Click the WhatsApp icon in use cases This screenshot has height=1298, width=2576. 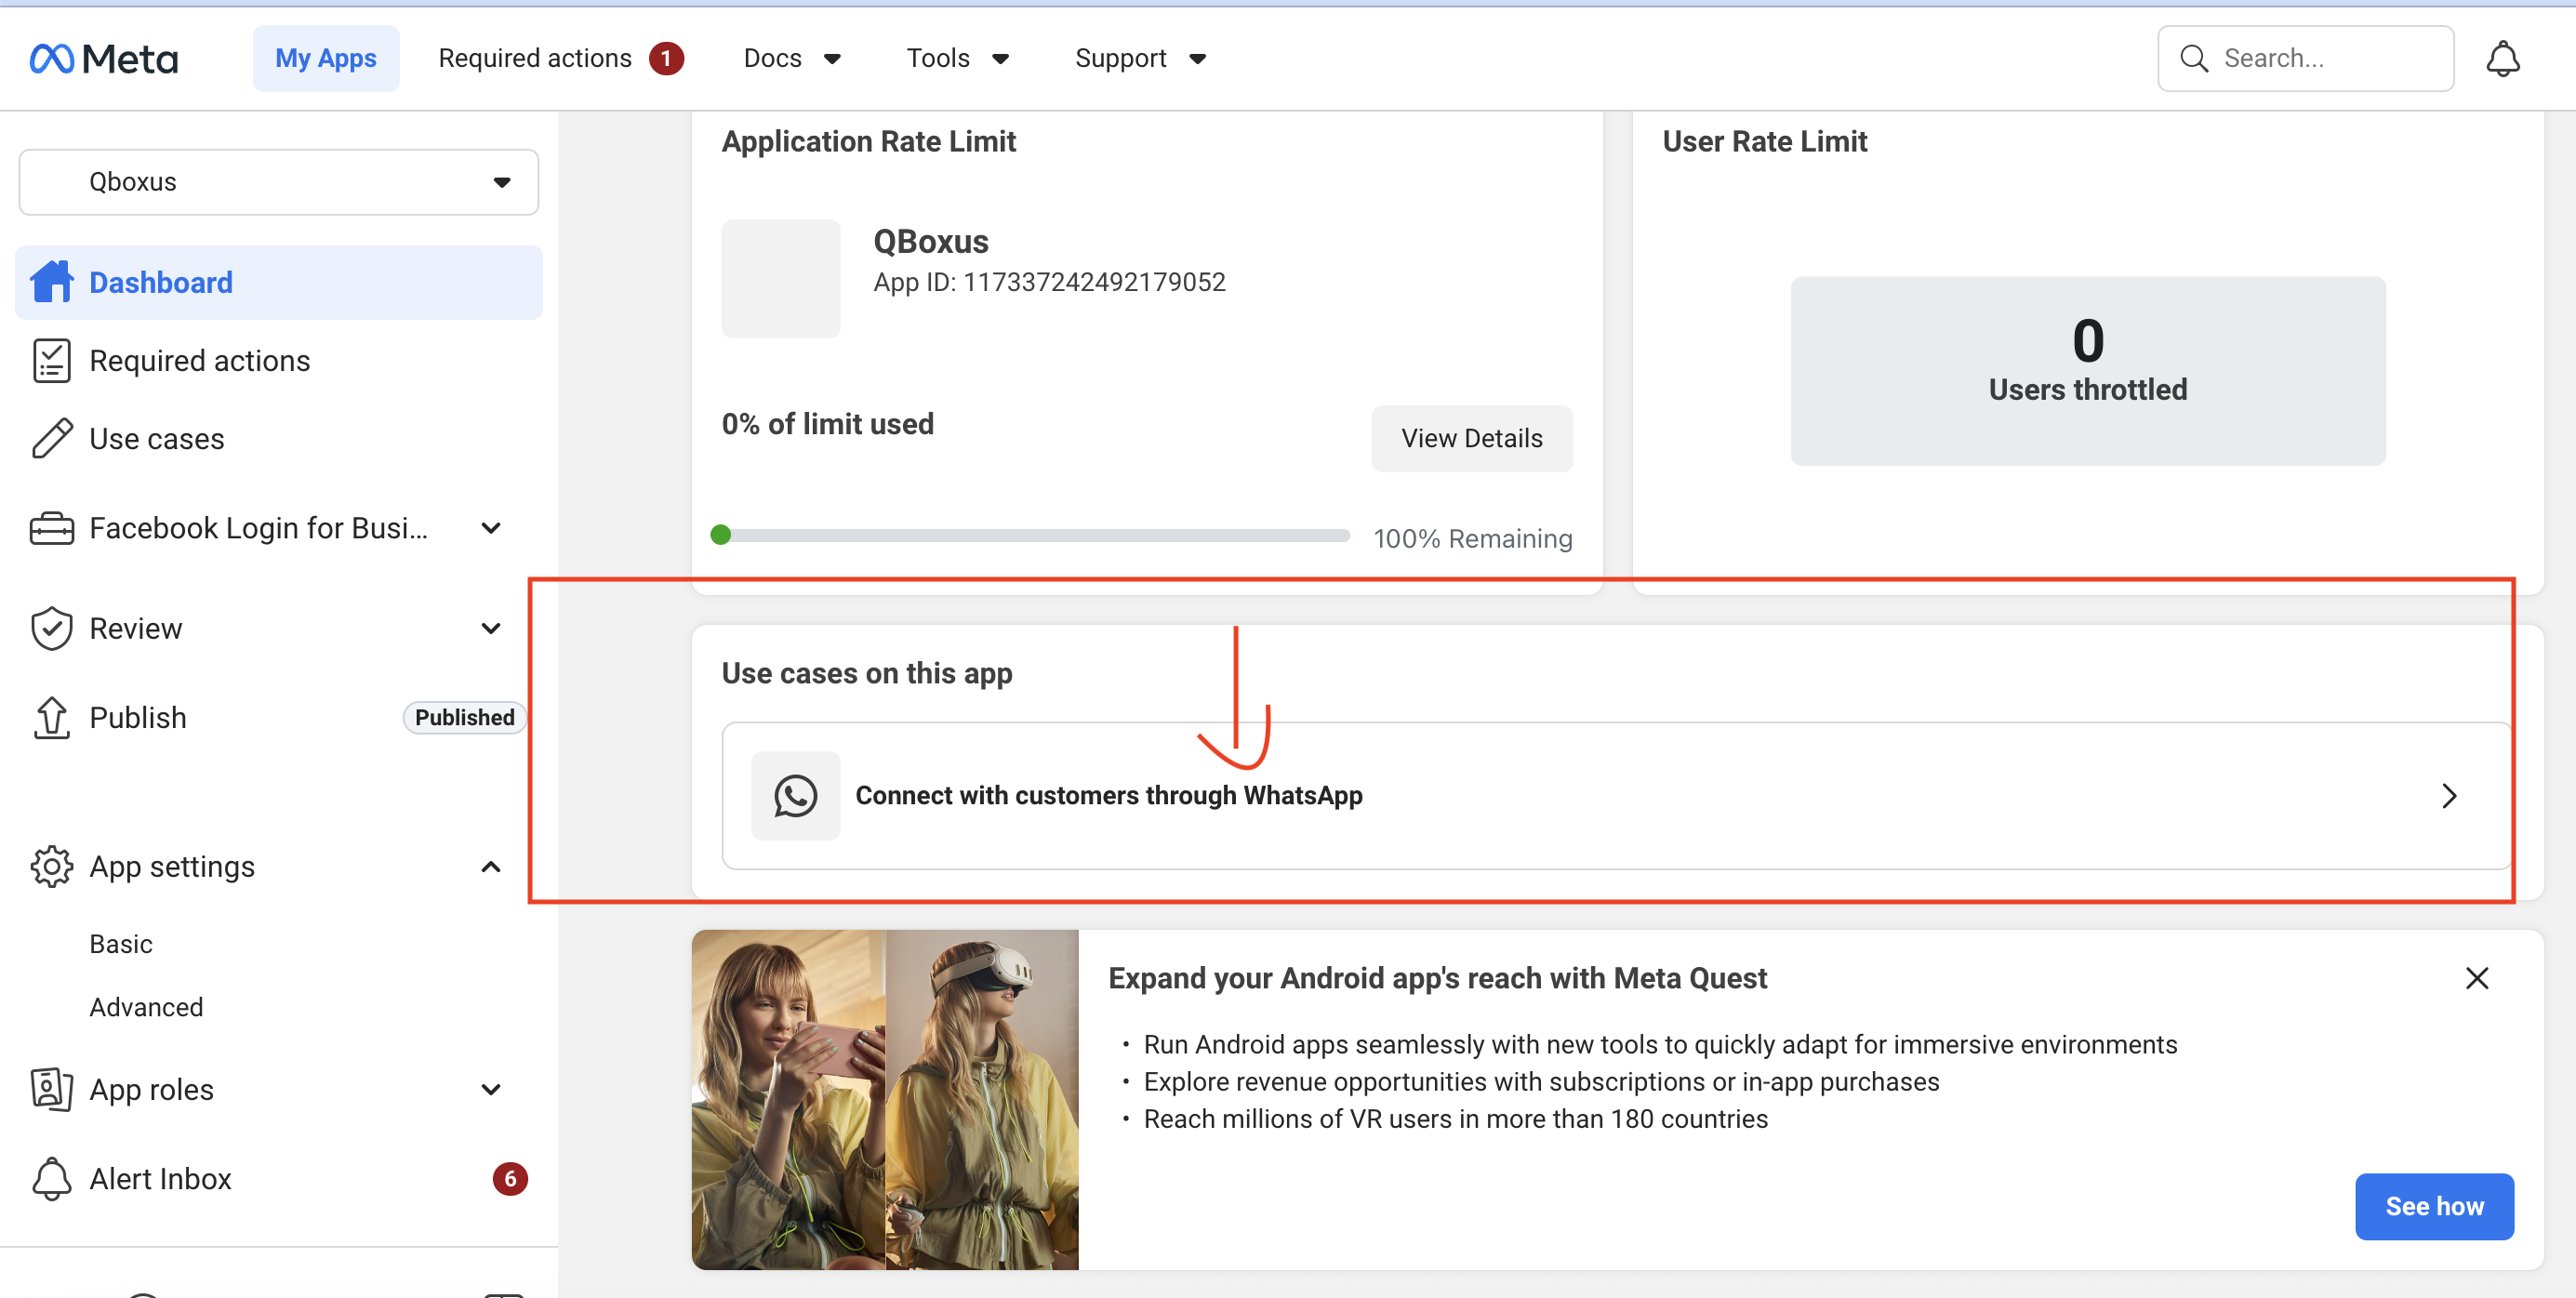click(x=796, y=796)
